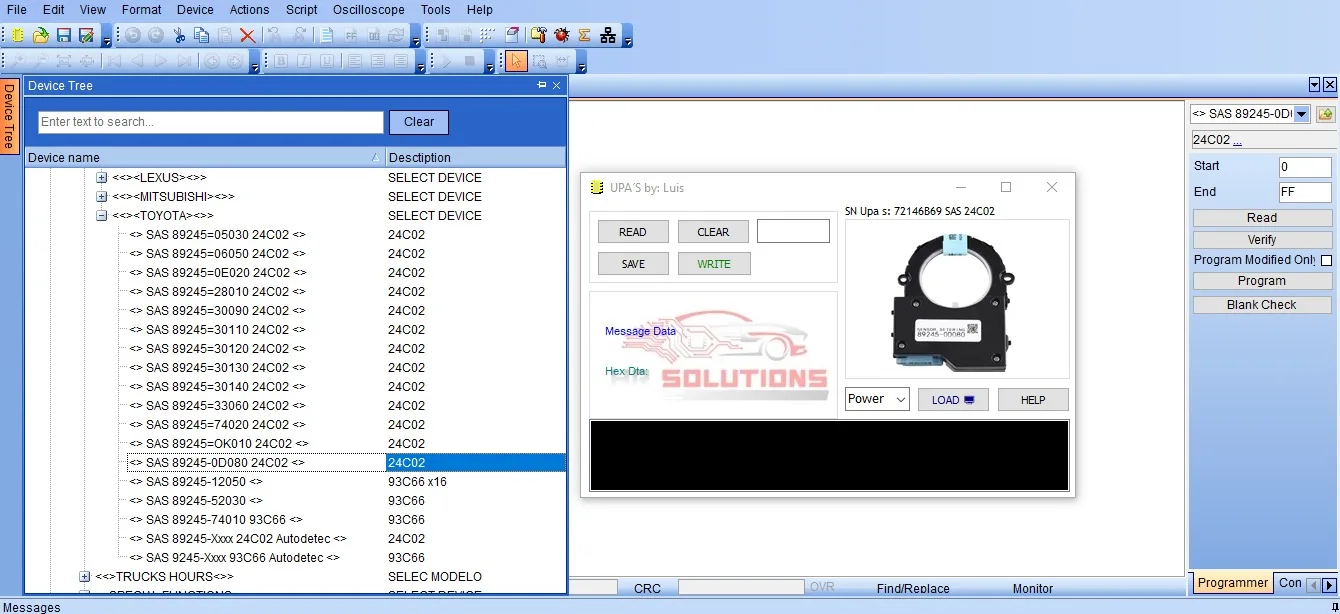This screenshot has height=614, width=1340.
Task: Click the open file folder icon
Action: [x=40, y=35]
